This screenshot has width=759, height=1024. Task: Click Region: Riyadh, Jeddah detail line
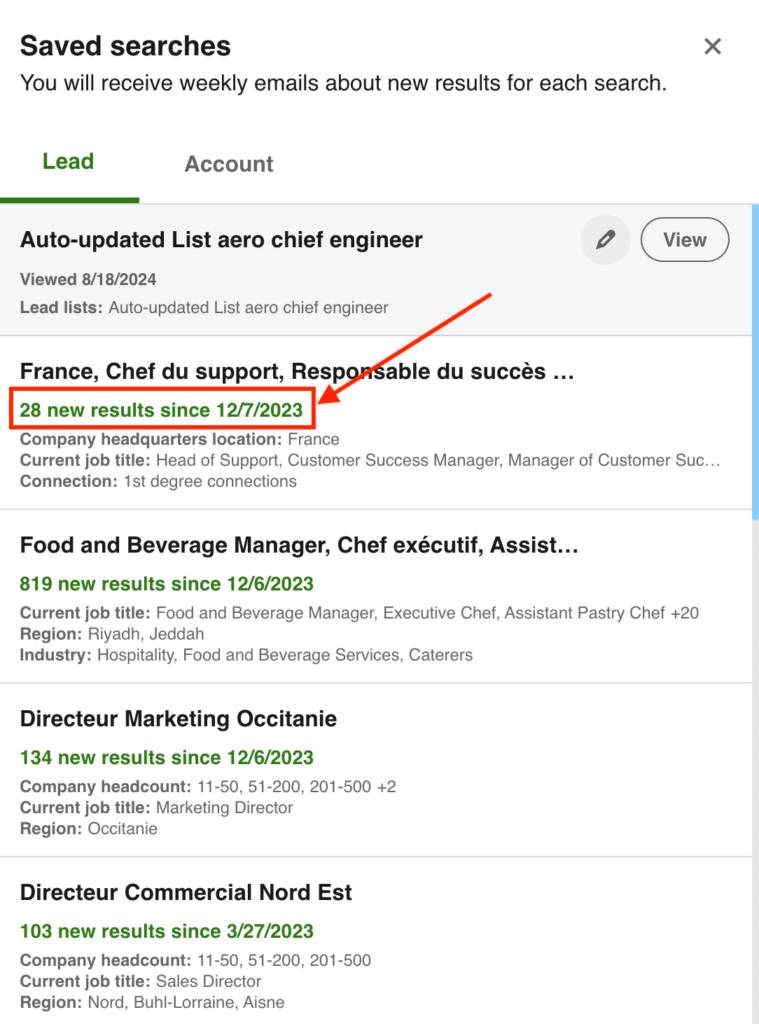pos(112,634)
